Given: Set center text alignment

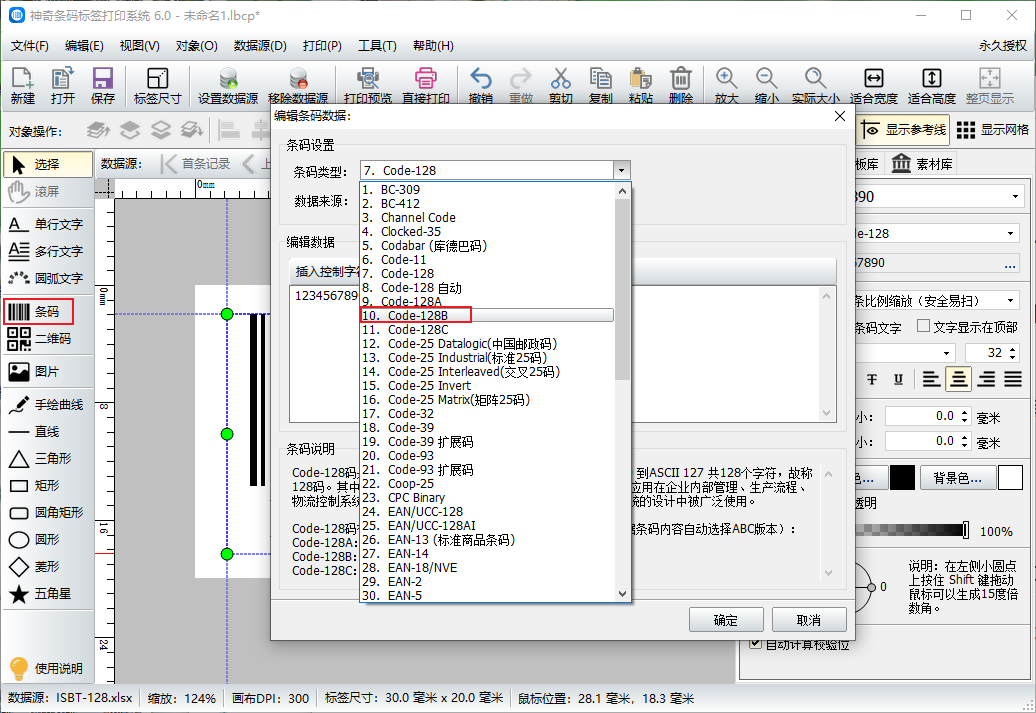Looking at the screenshot, I should tap(959, 379).
